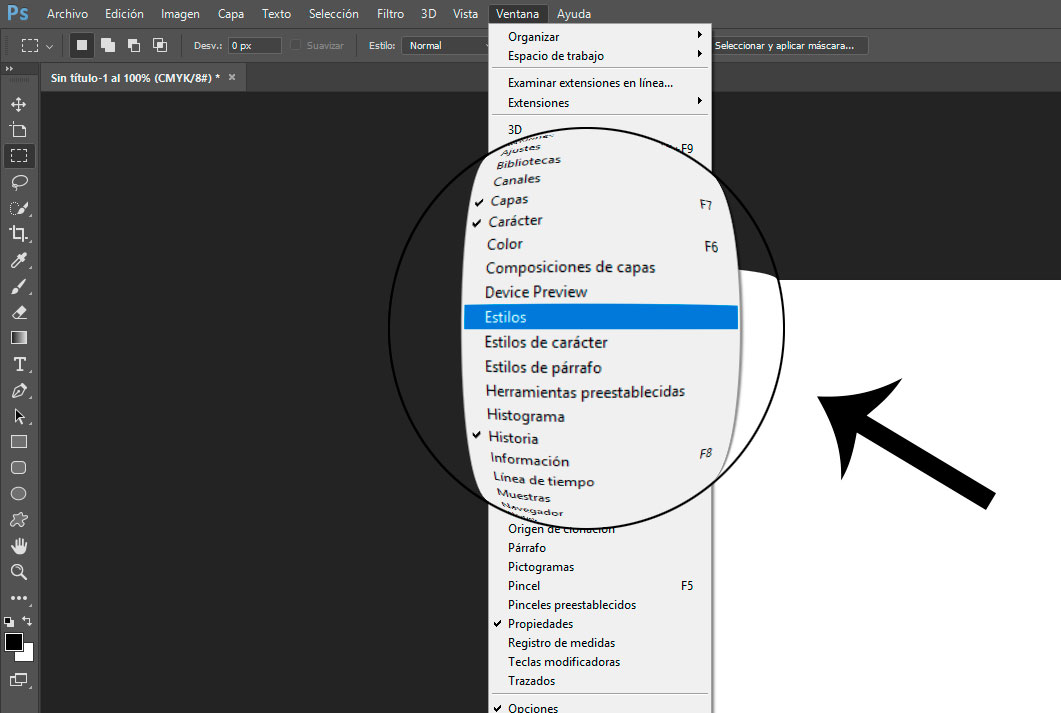Click the Desv. feather input field
This screenshot has height=713, width=1061.
pyautogui.click(x=254, y=45)
